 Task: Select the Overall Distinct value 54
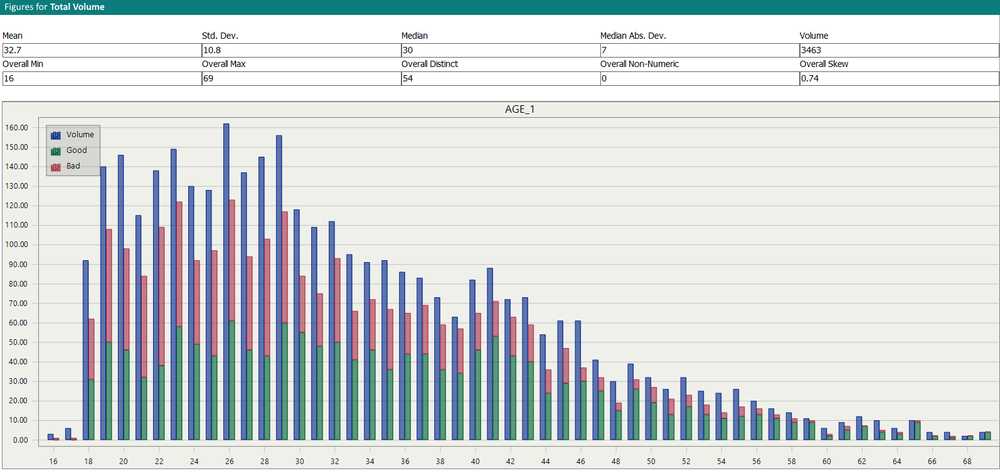tap(499, 78)
